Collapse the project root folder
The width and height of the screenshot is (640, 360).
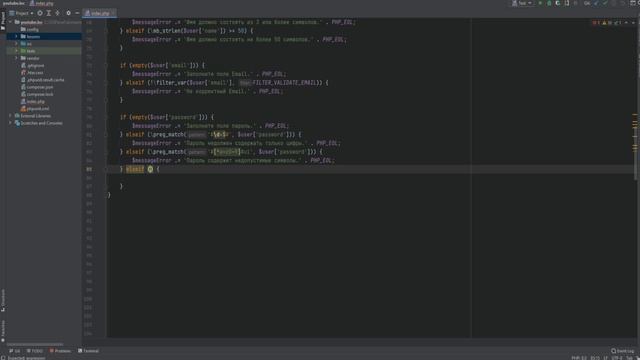point(10,22)
